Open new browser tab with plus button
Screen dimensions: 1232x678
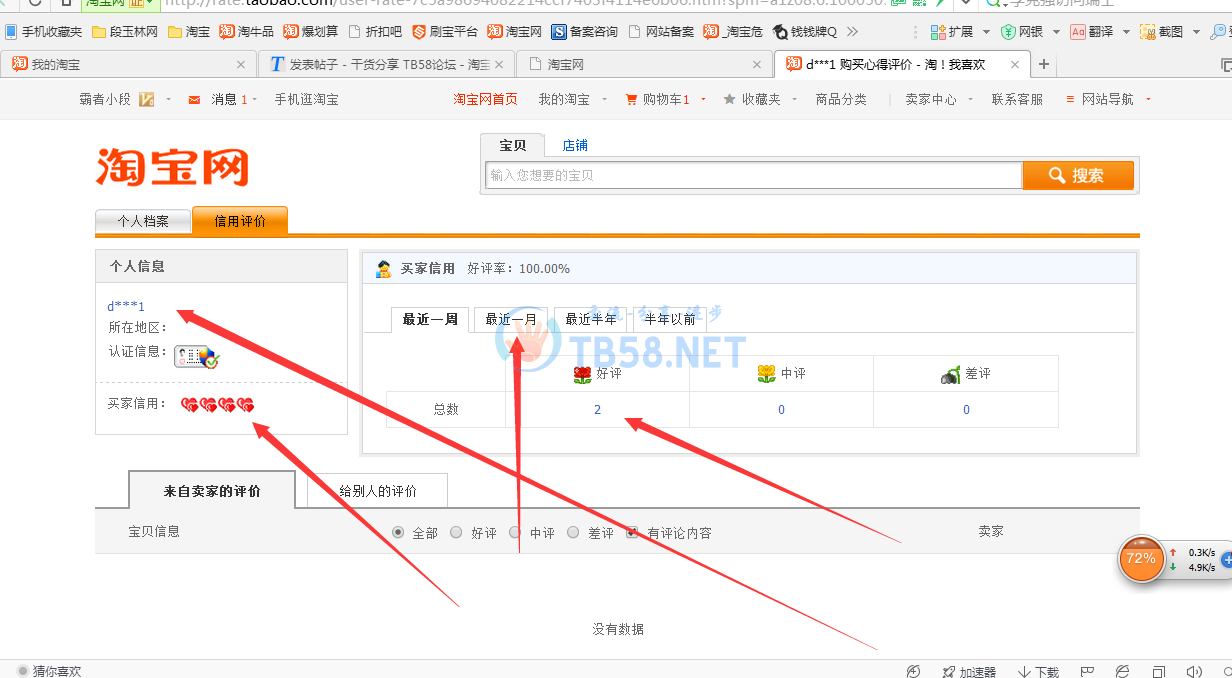[1044, 65]
